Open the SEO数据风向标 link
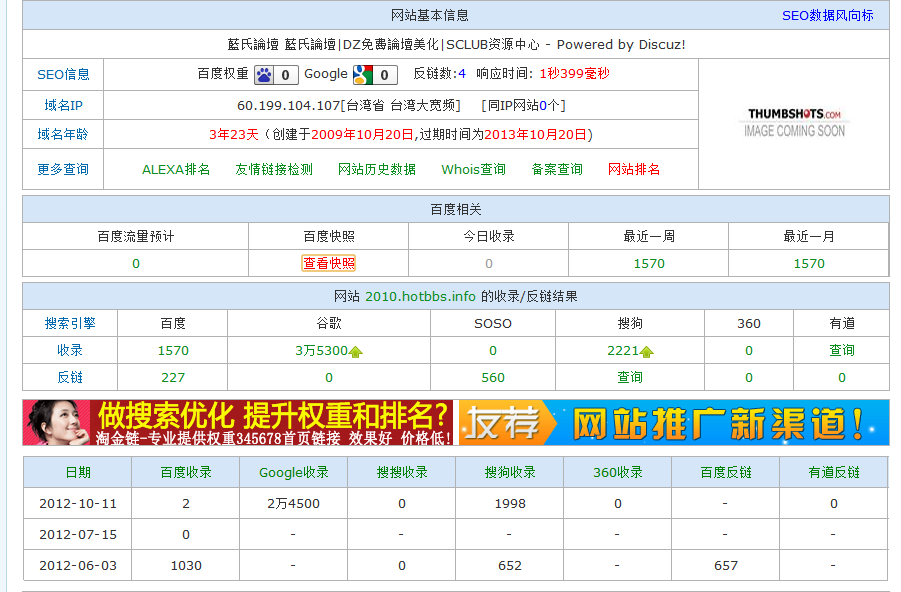This screenshot has width=901, height=592. [827, 16]
